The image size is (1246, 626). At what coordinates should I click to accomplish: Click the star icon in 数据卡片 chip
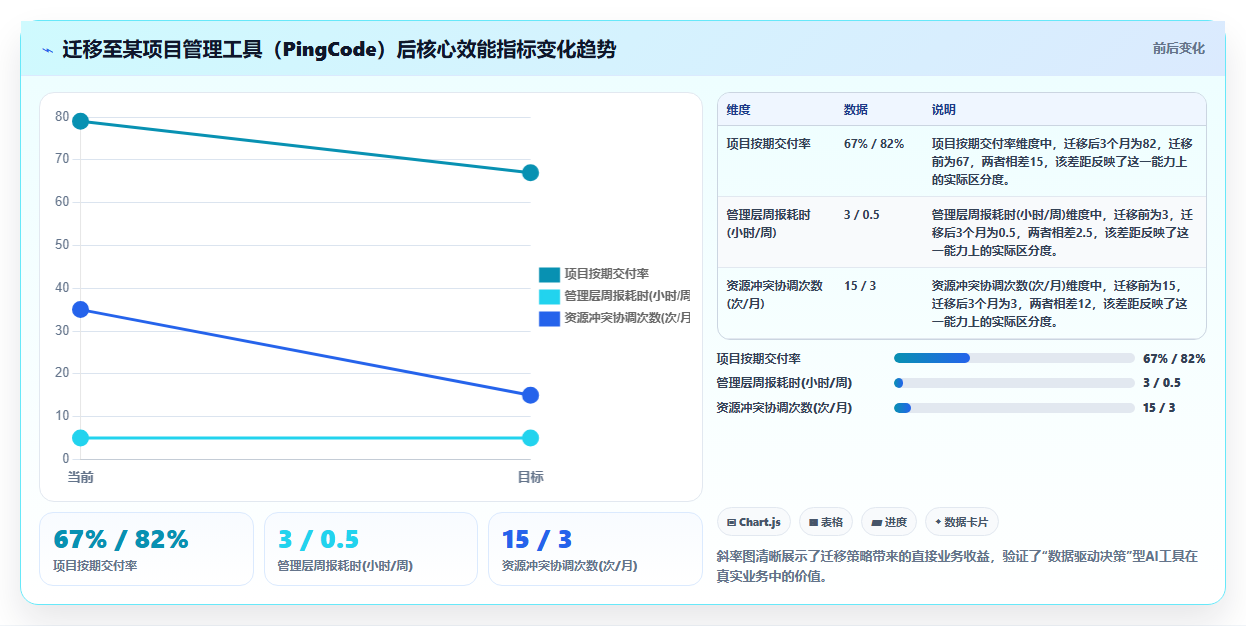938,522
